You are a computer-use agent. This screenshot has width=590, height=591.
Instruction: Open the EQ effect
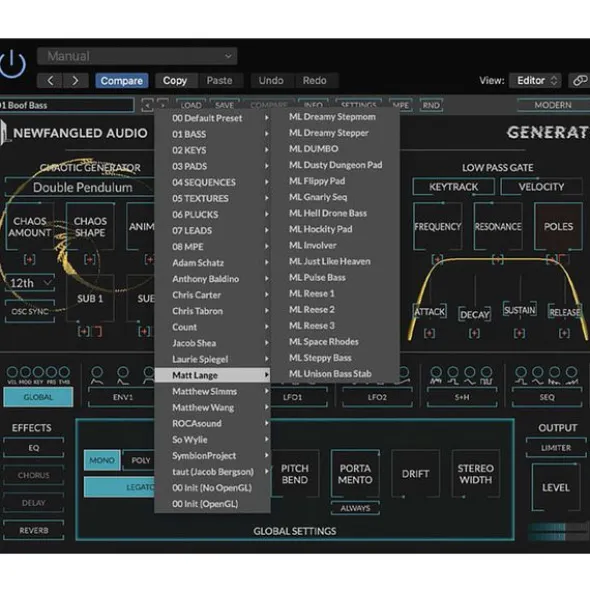34,448
